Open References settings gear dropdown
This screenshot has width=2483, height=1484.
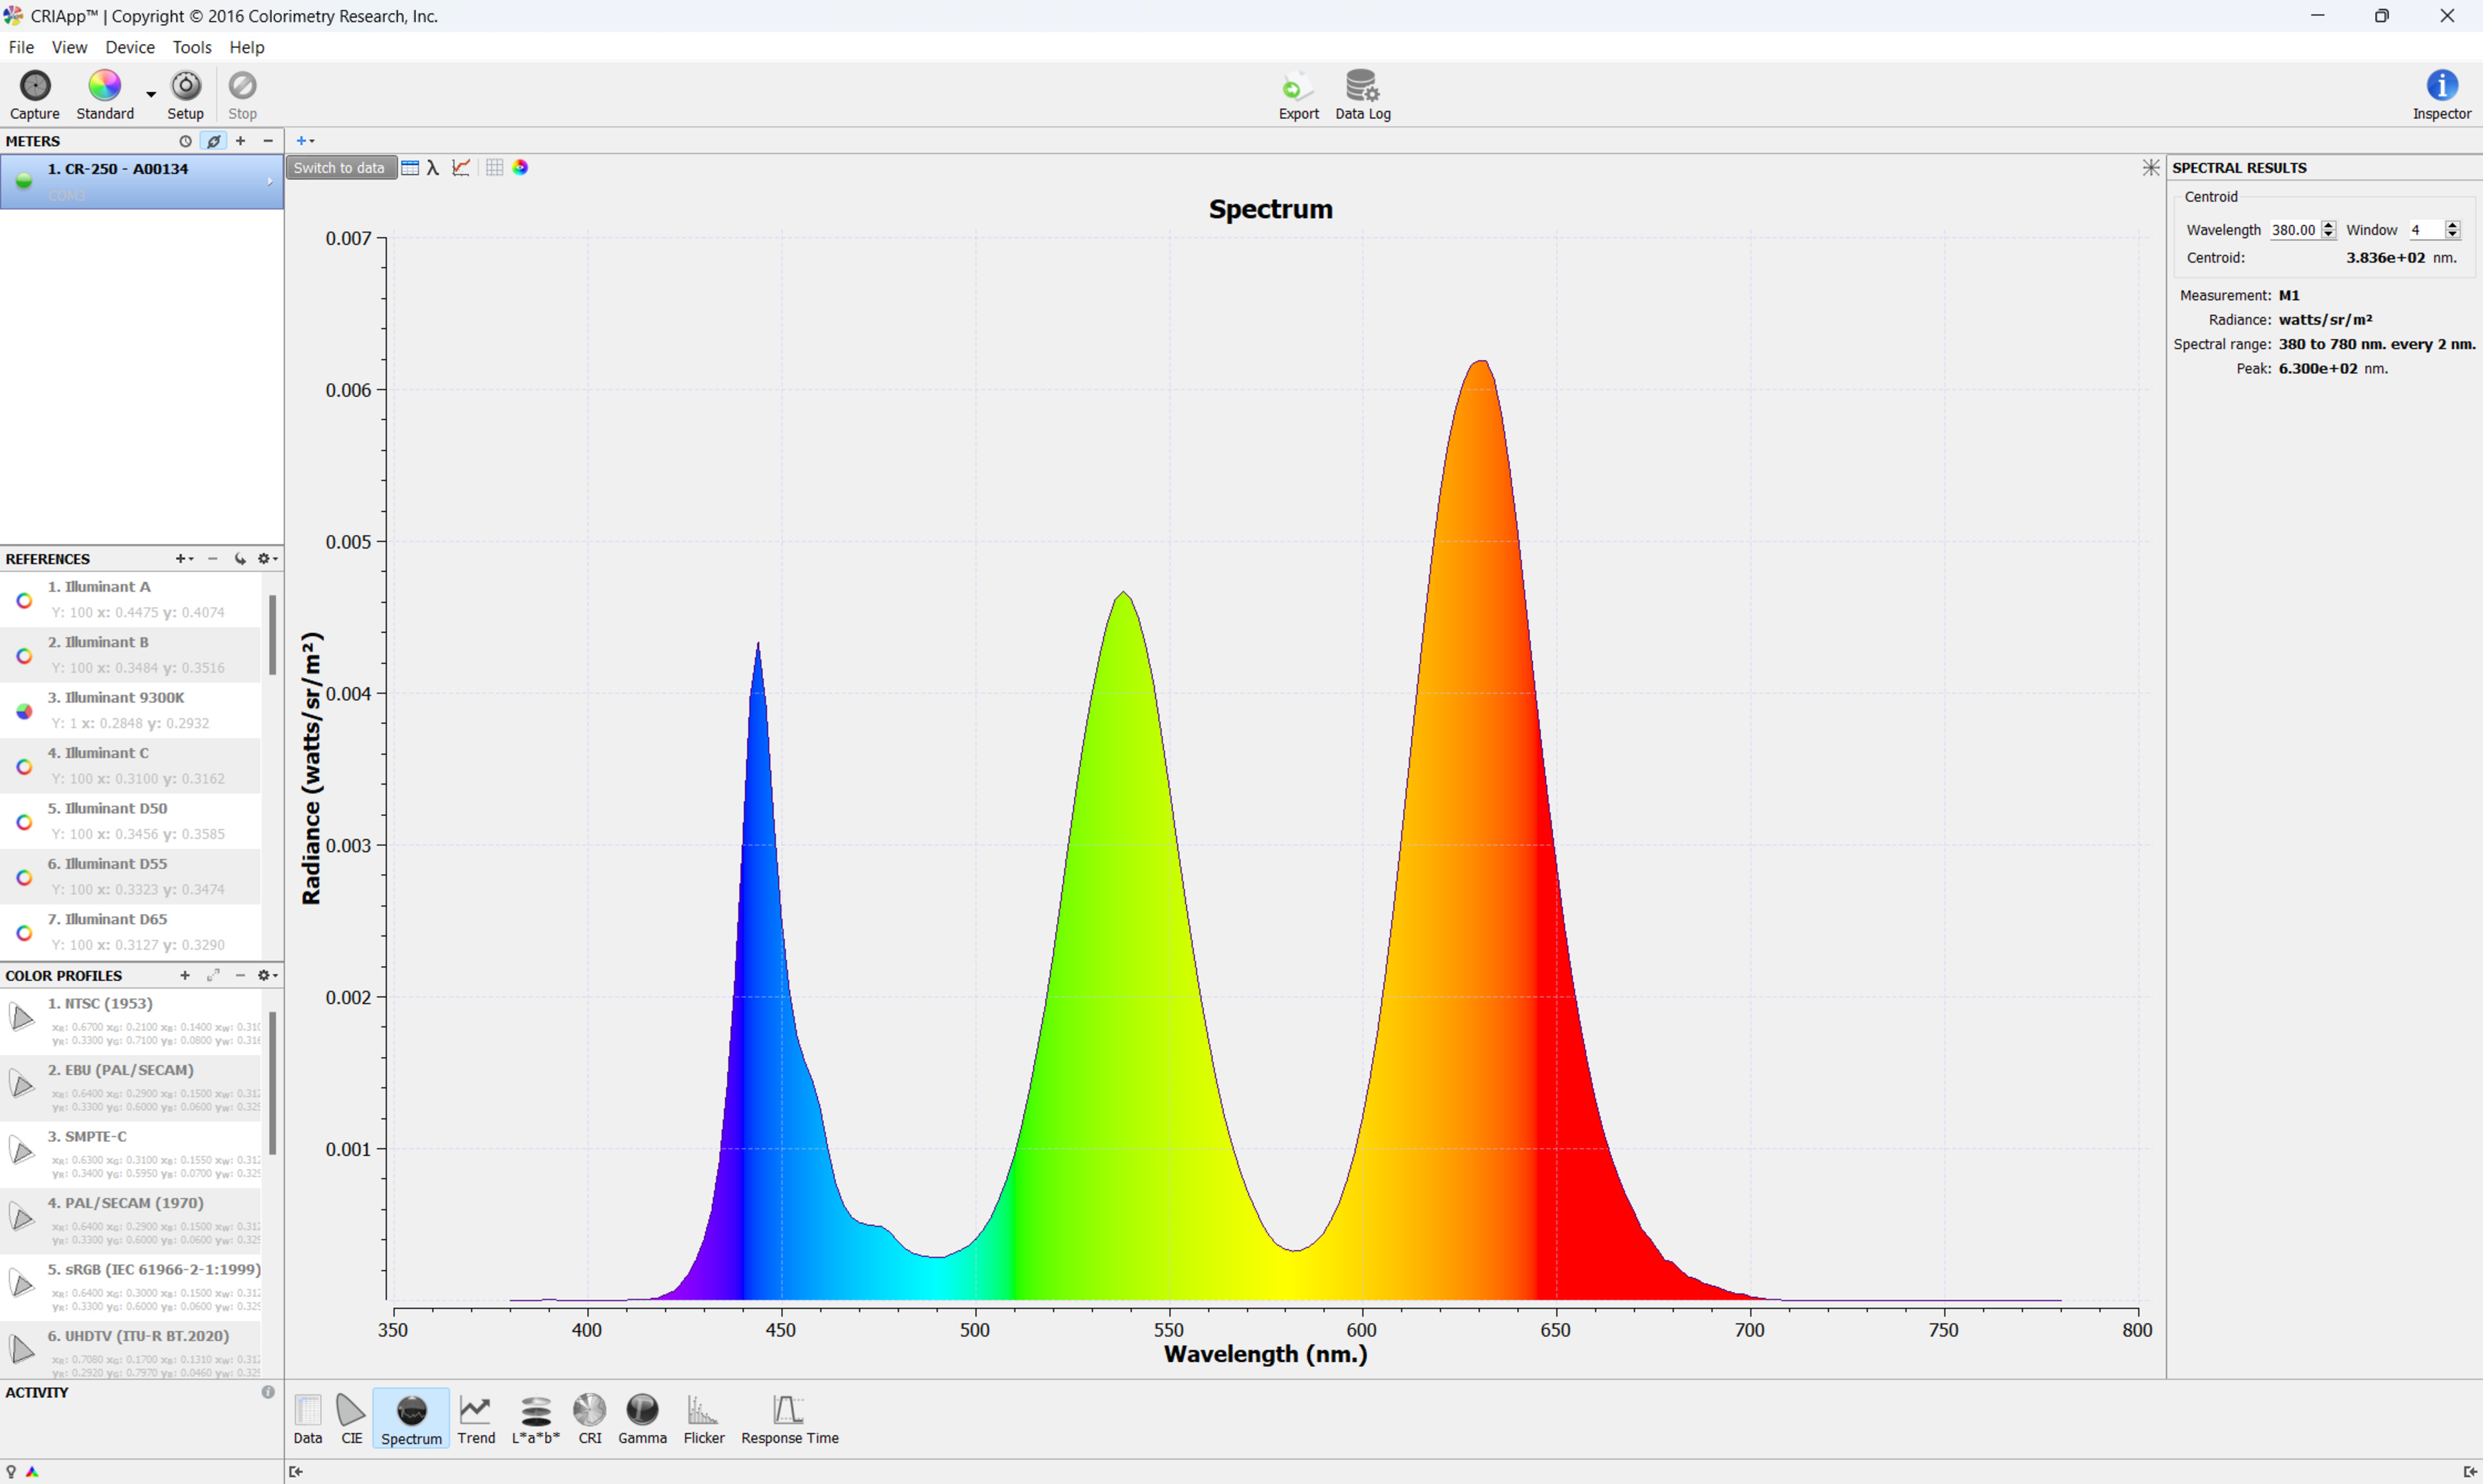click(x=267, y=559)
